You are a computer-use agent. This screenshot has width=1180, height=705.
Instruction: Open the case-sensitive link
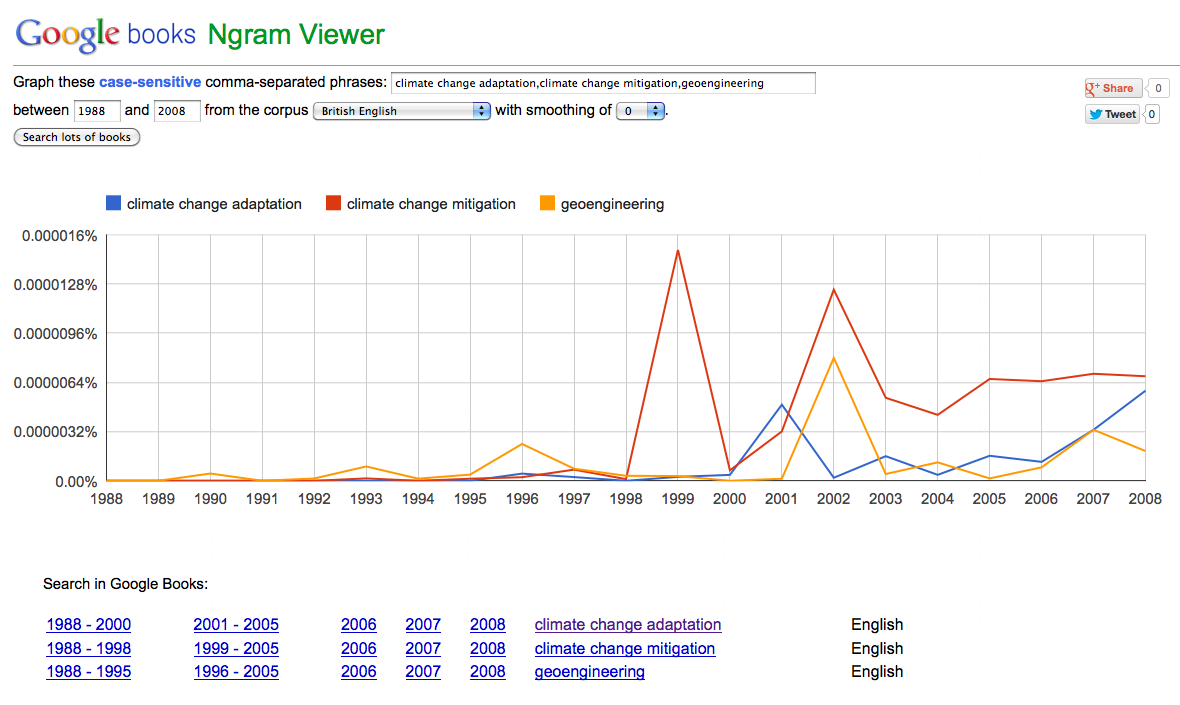click(150, 82)
